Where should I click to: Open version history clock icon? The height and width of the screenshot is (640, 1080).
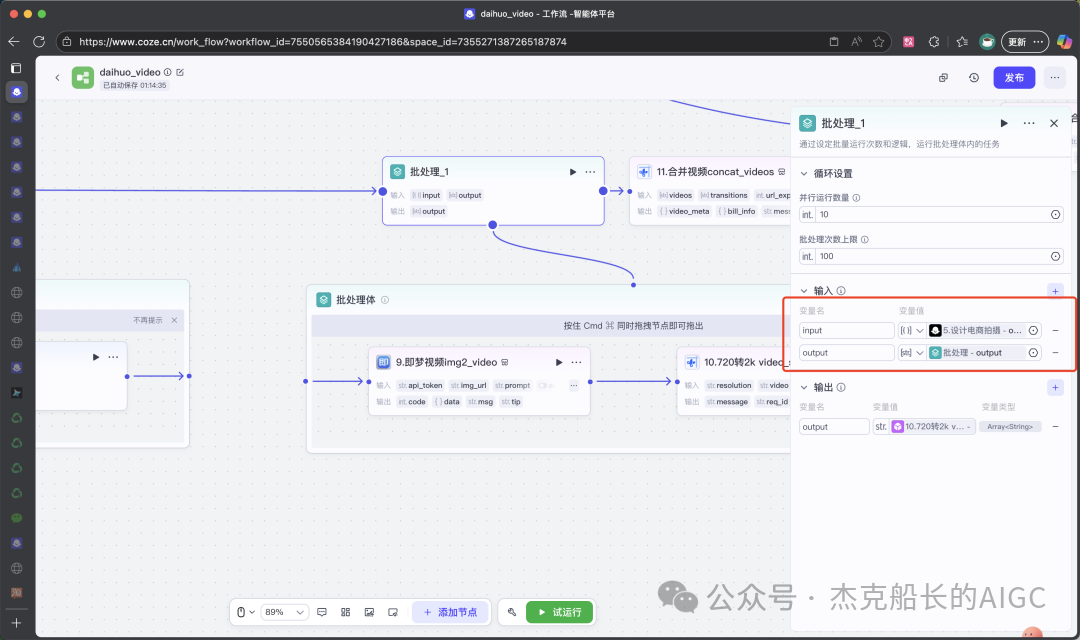click(x=974, y=78)
